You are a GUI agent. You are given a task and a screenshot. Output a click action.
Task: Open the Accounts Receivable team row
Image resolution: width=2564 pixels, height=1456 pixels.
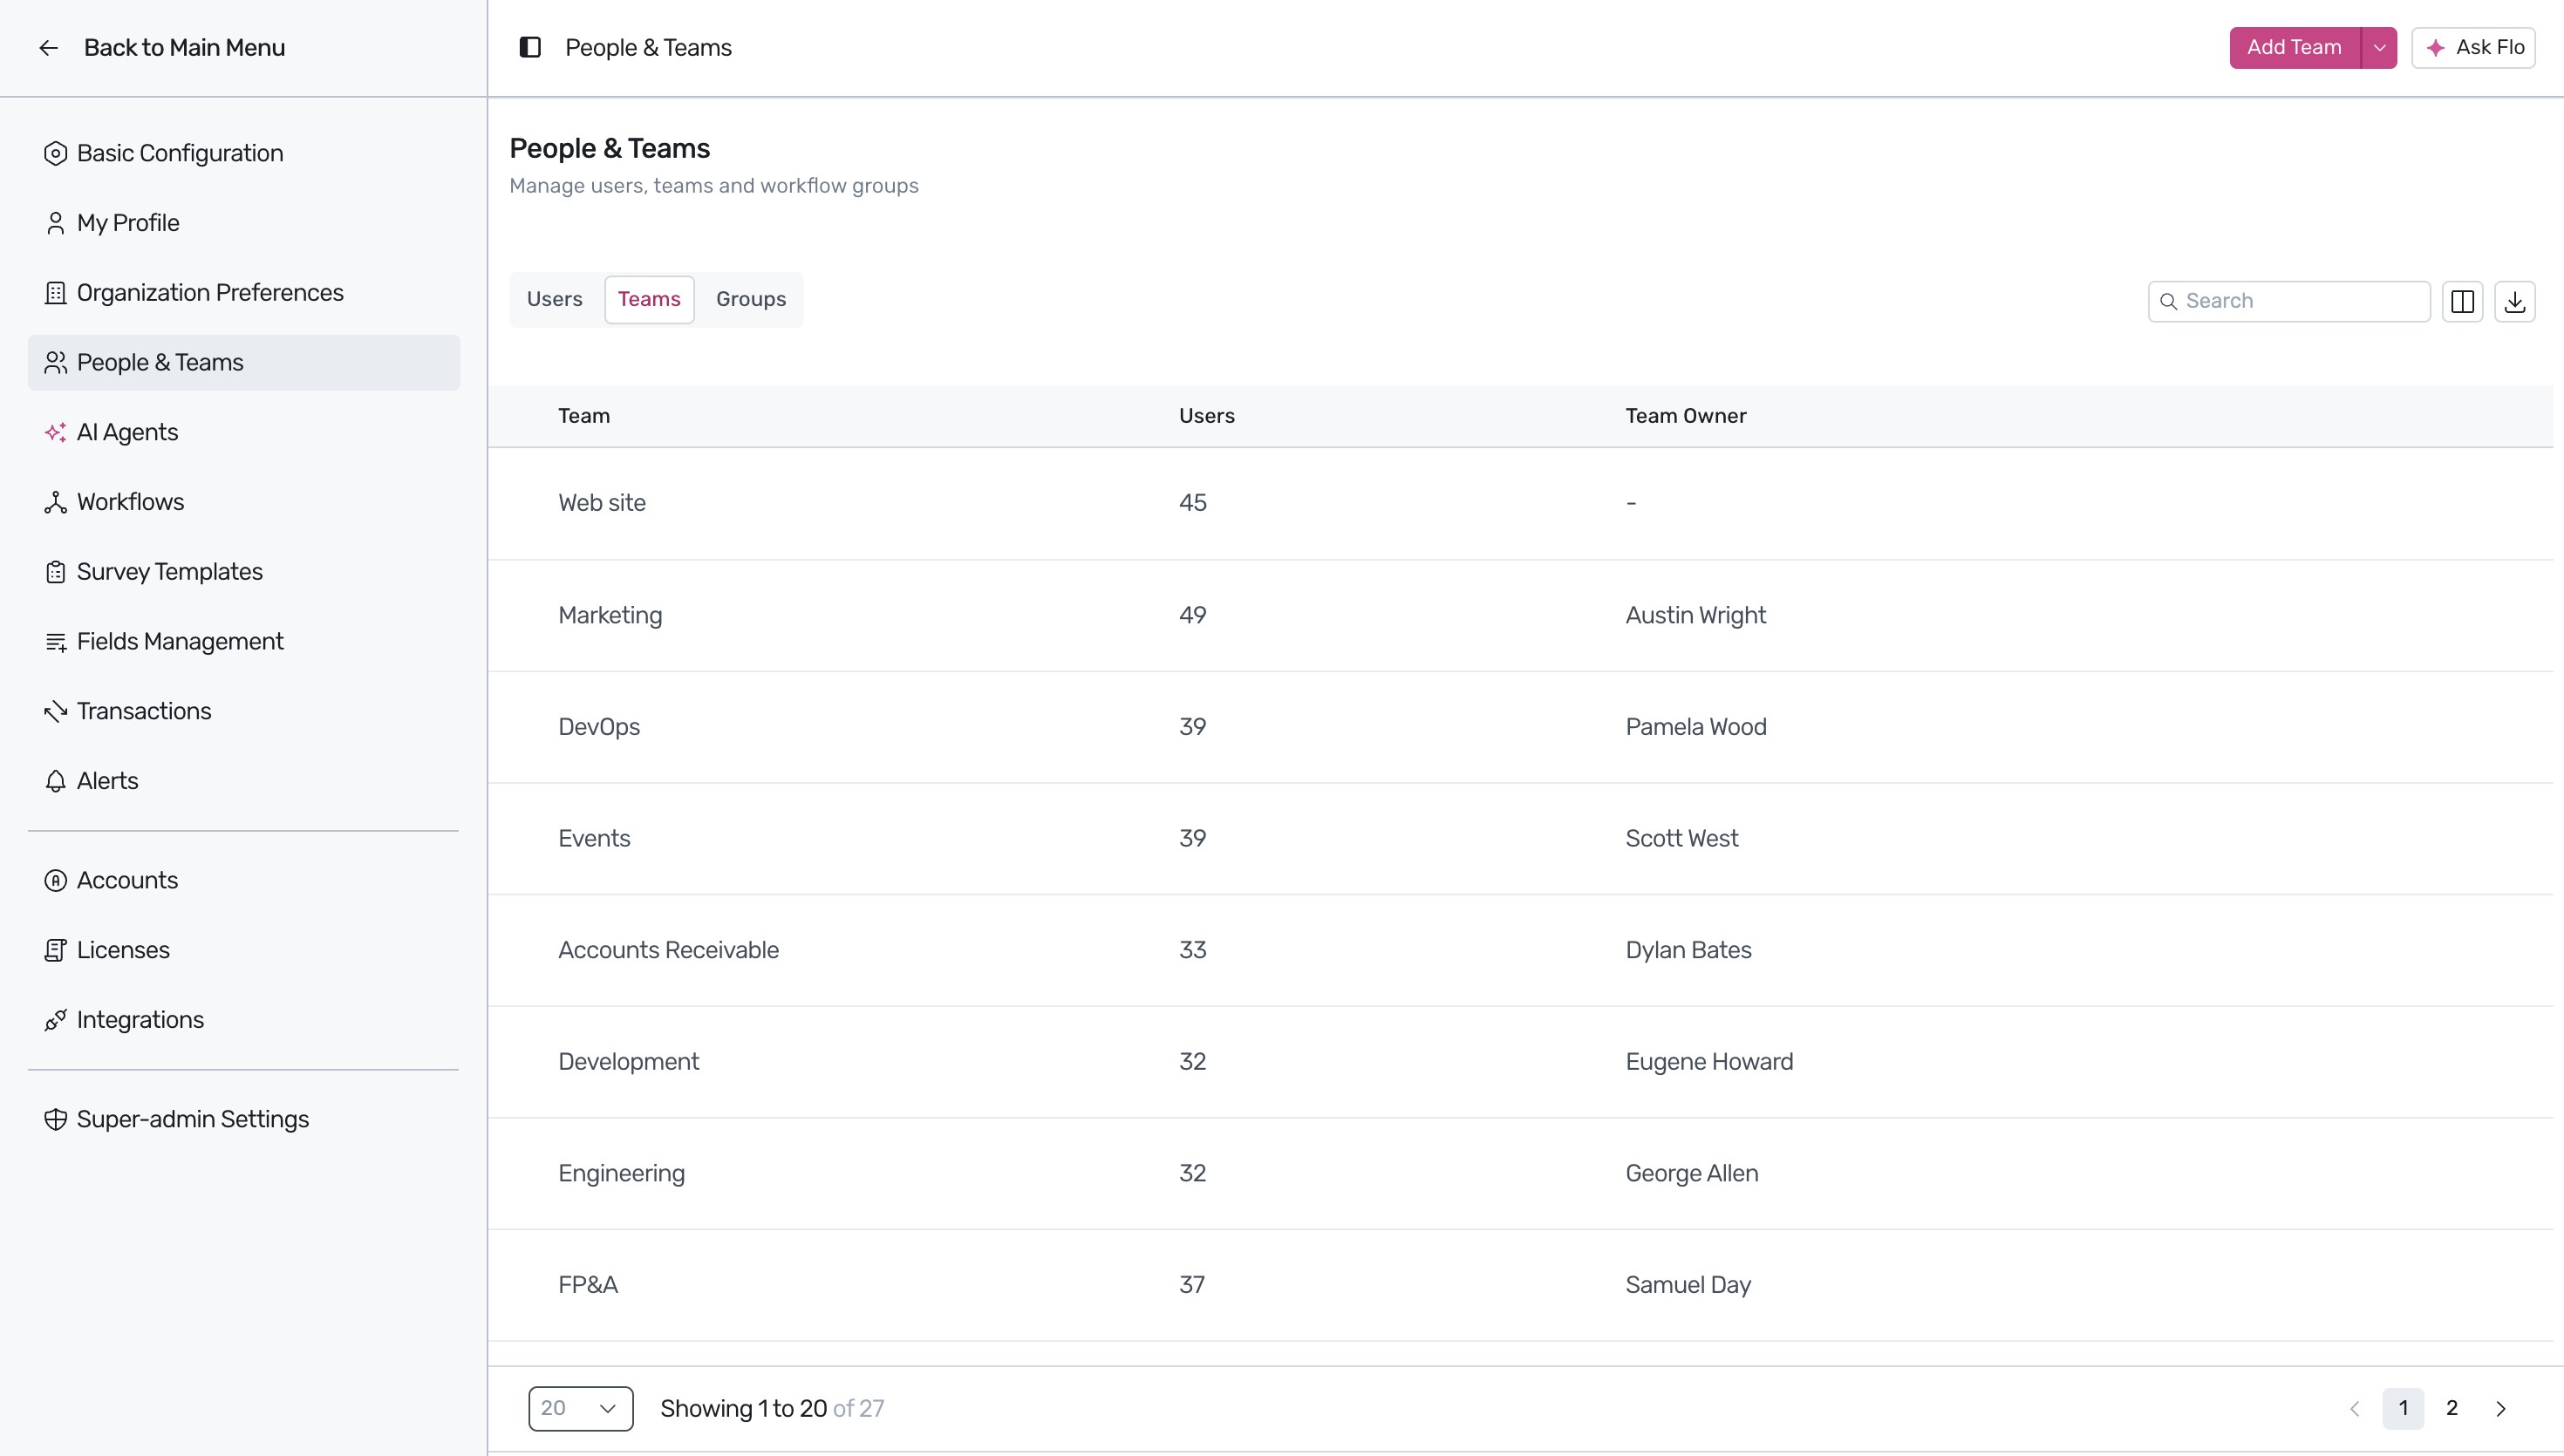click(1521, 950)
